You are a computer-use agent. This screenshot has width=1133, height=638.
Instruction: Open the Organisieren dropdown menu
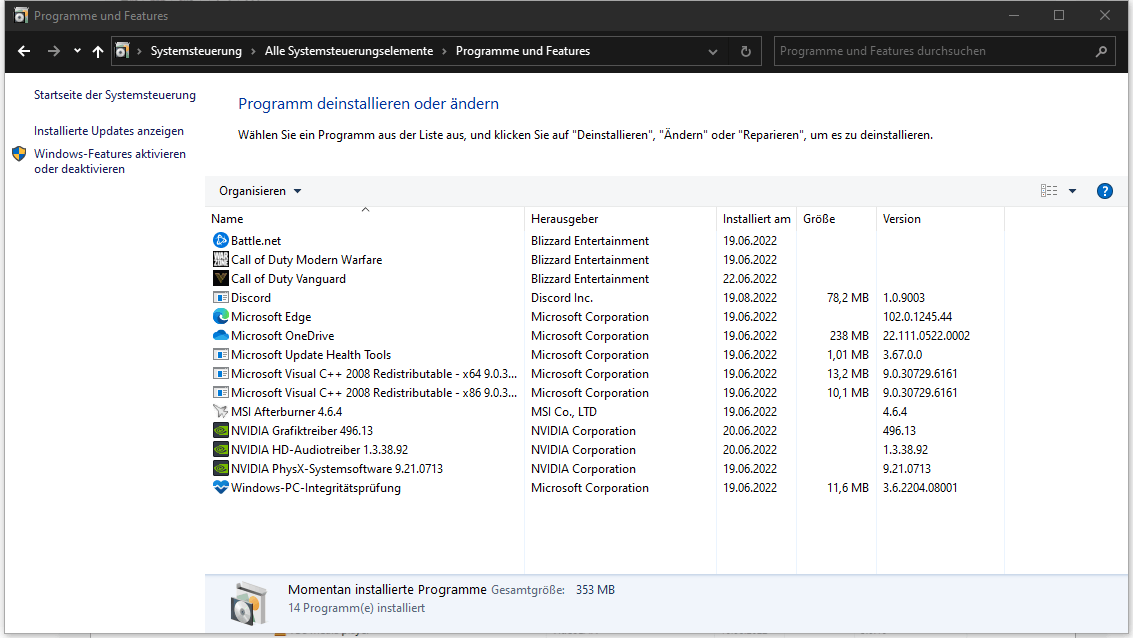tap(260, 191)
